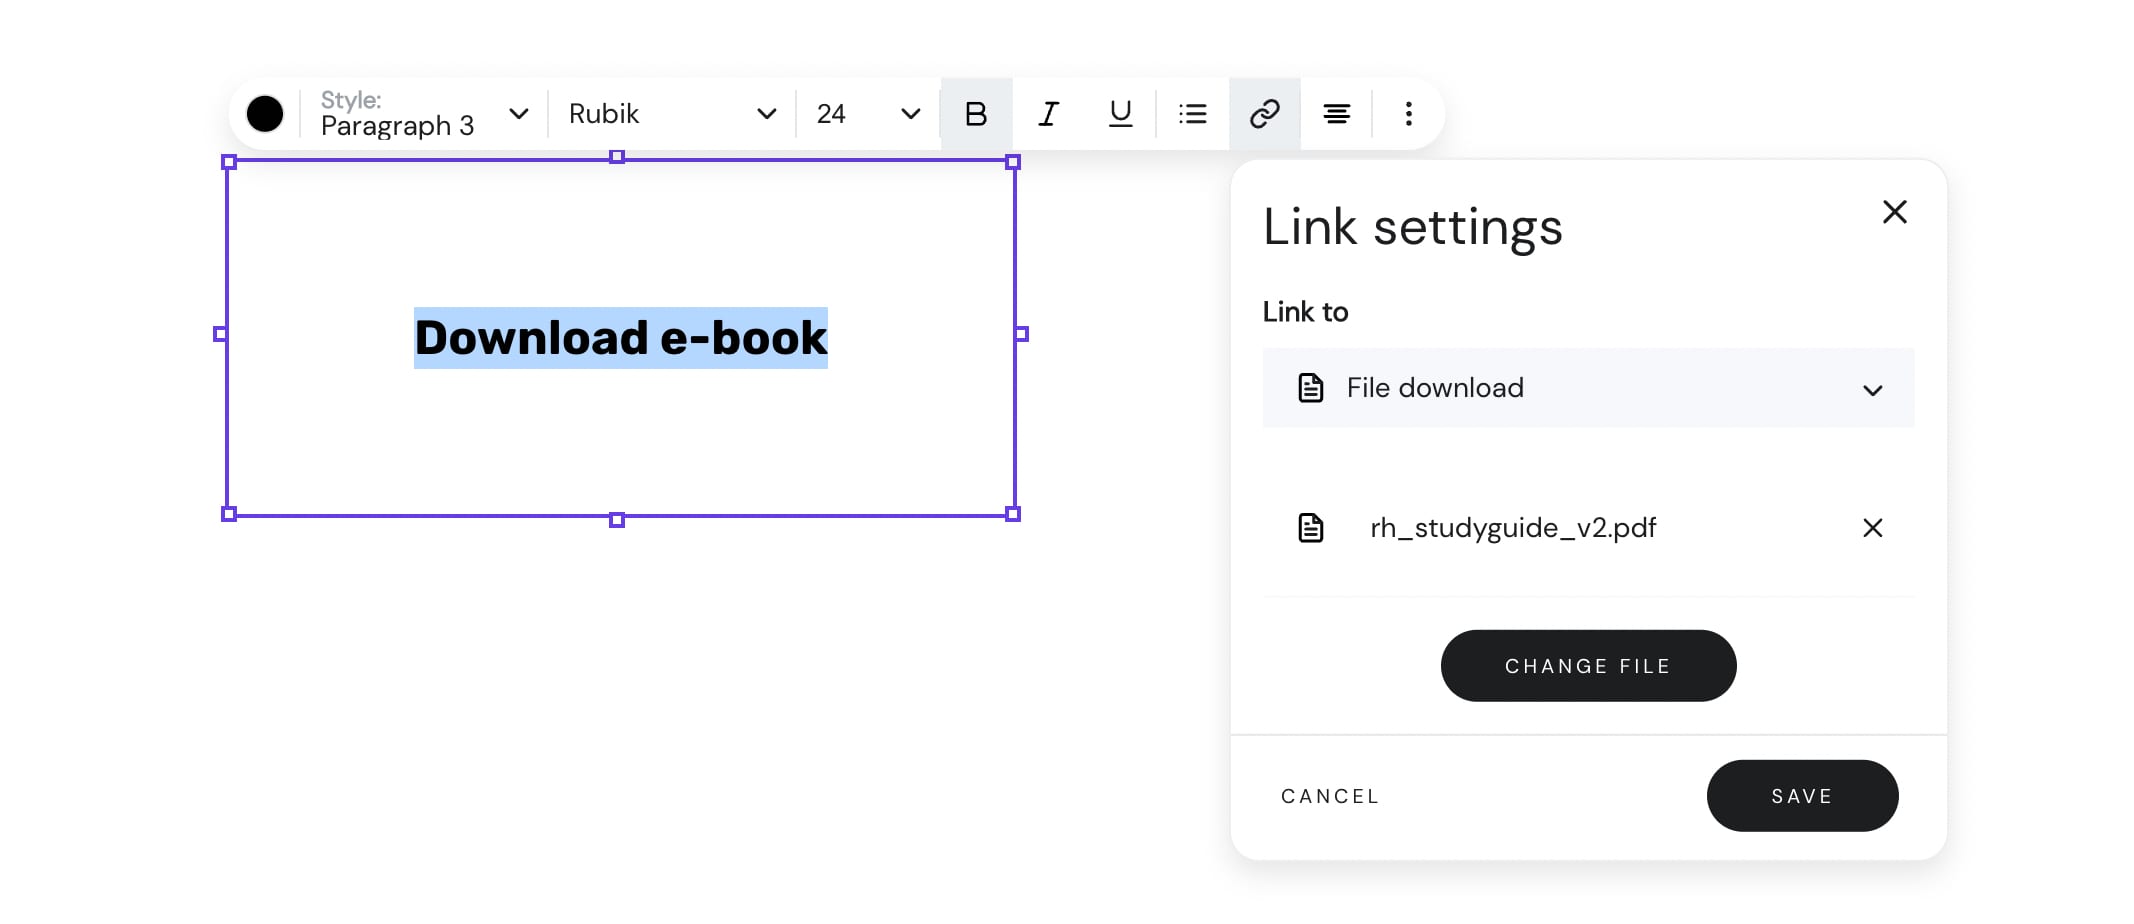Click the file icon beside rh_studyguide_v2.pdf
2134x924 pixels.
[x=1310, y=528]
